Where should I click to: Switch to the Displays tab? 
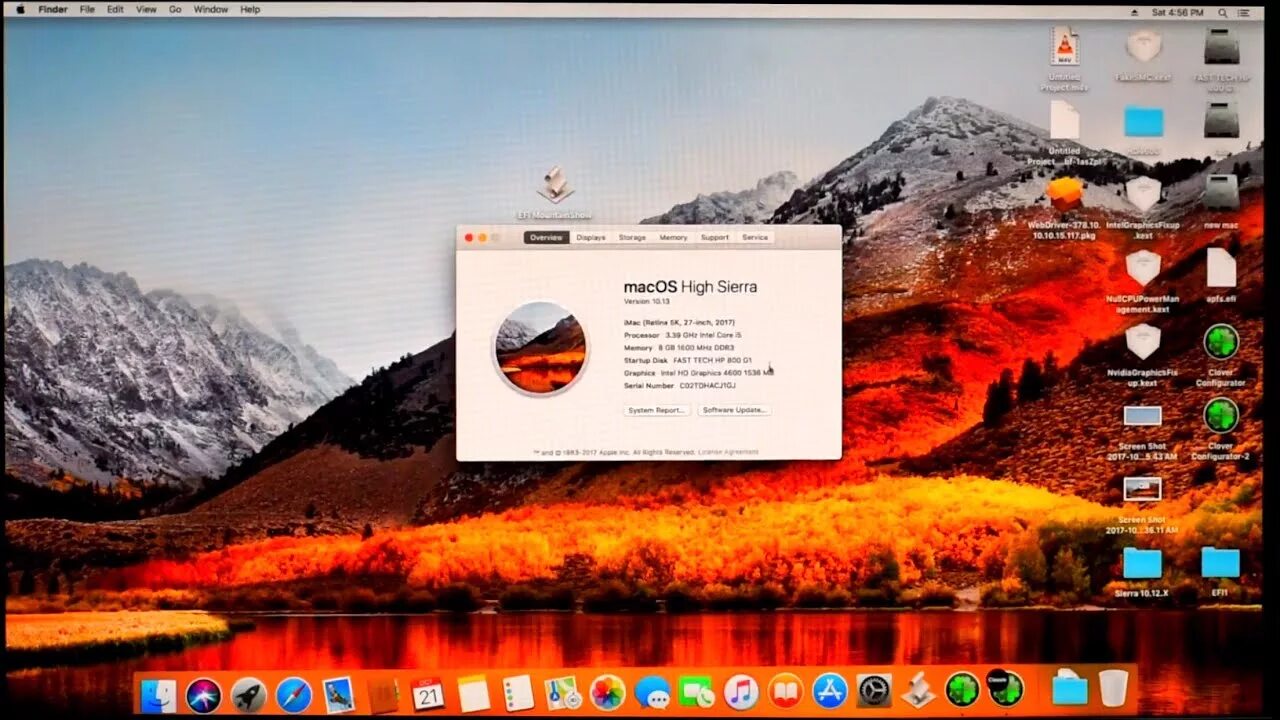click(591, 237)
